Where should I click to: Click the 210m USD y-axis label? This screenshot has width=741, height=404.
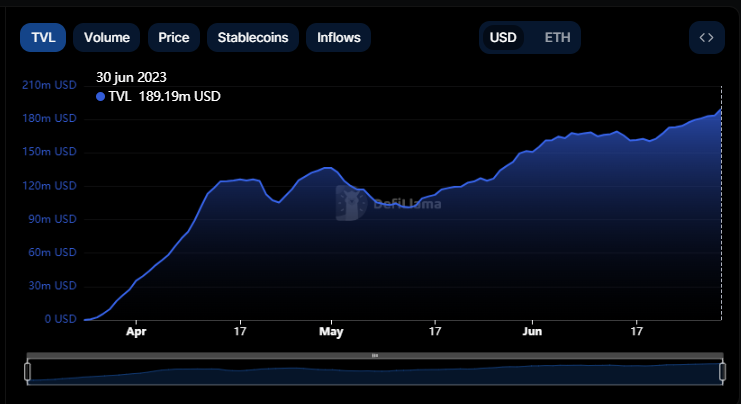pos(49,85)
